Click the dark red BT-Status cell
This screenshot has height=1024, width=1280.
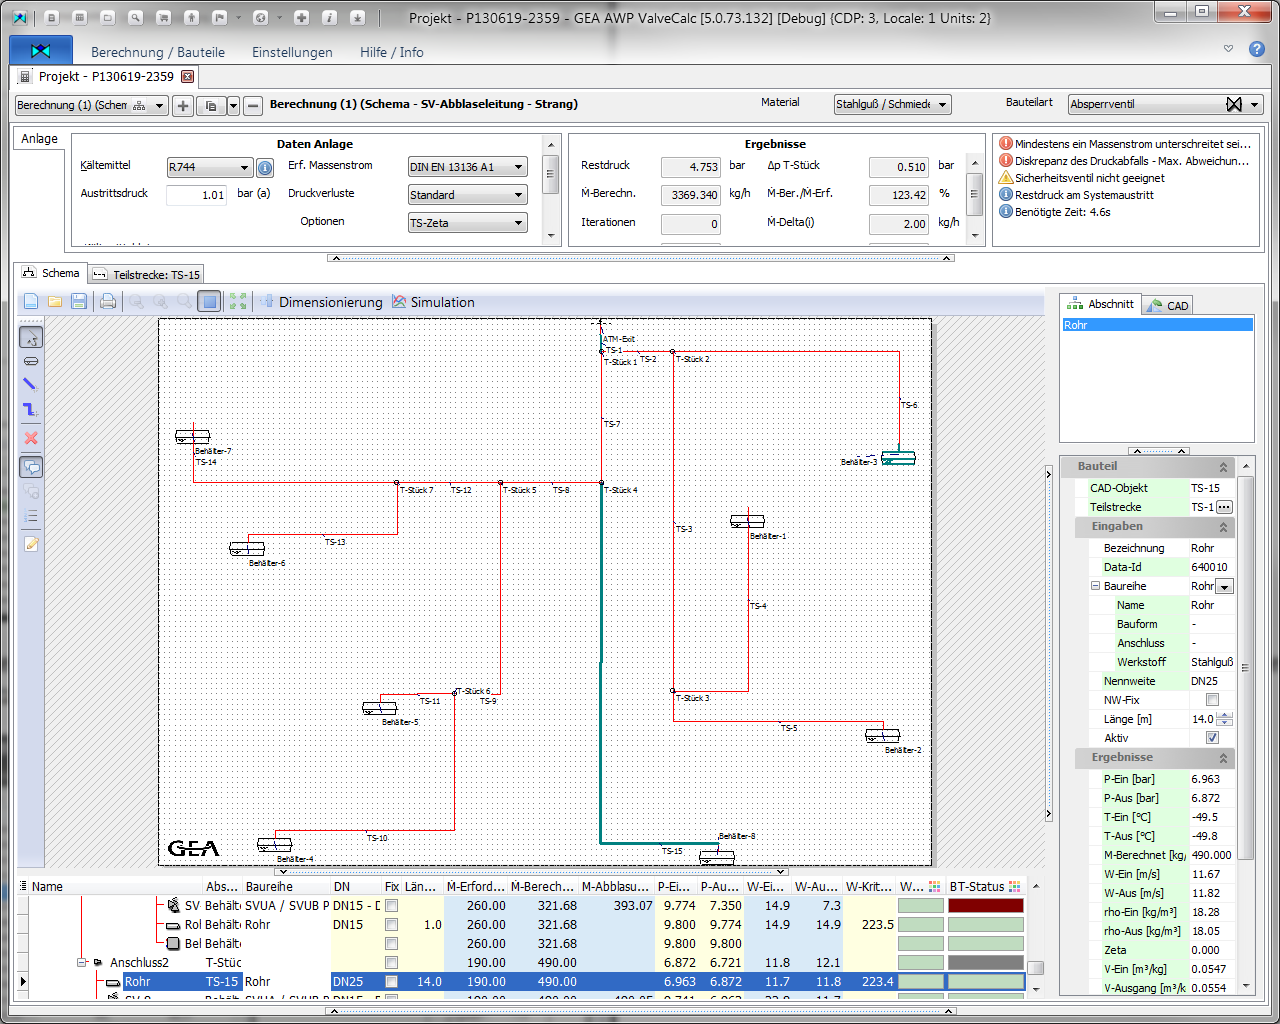pyautogui.click(x=986, y=906)
